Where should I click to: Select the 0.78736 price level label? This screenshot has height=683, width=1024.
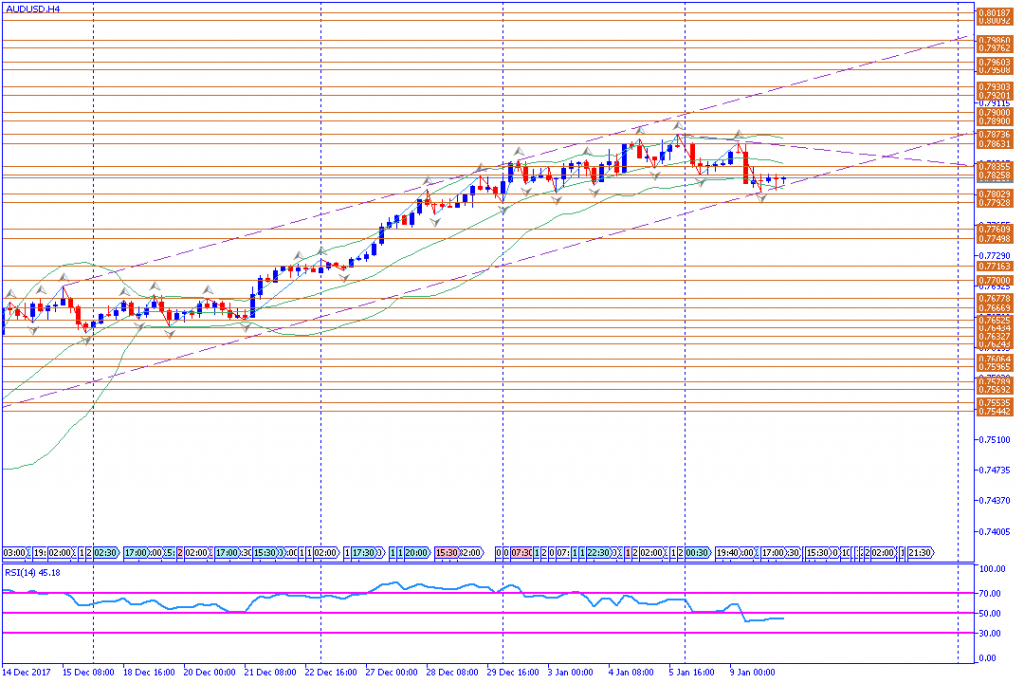992,134
